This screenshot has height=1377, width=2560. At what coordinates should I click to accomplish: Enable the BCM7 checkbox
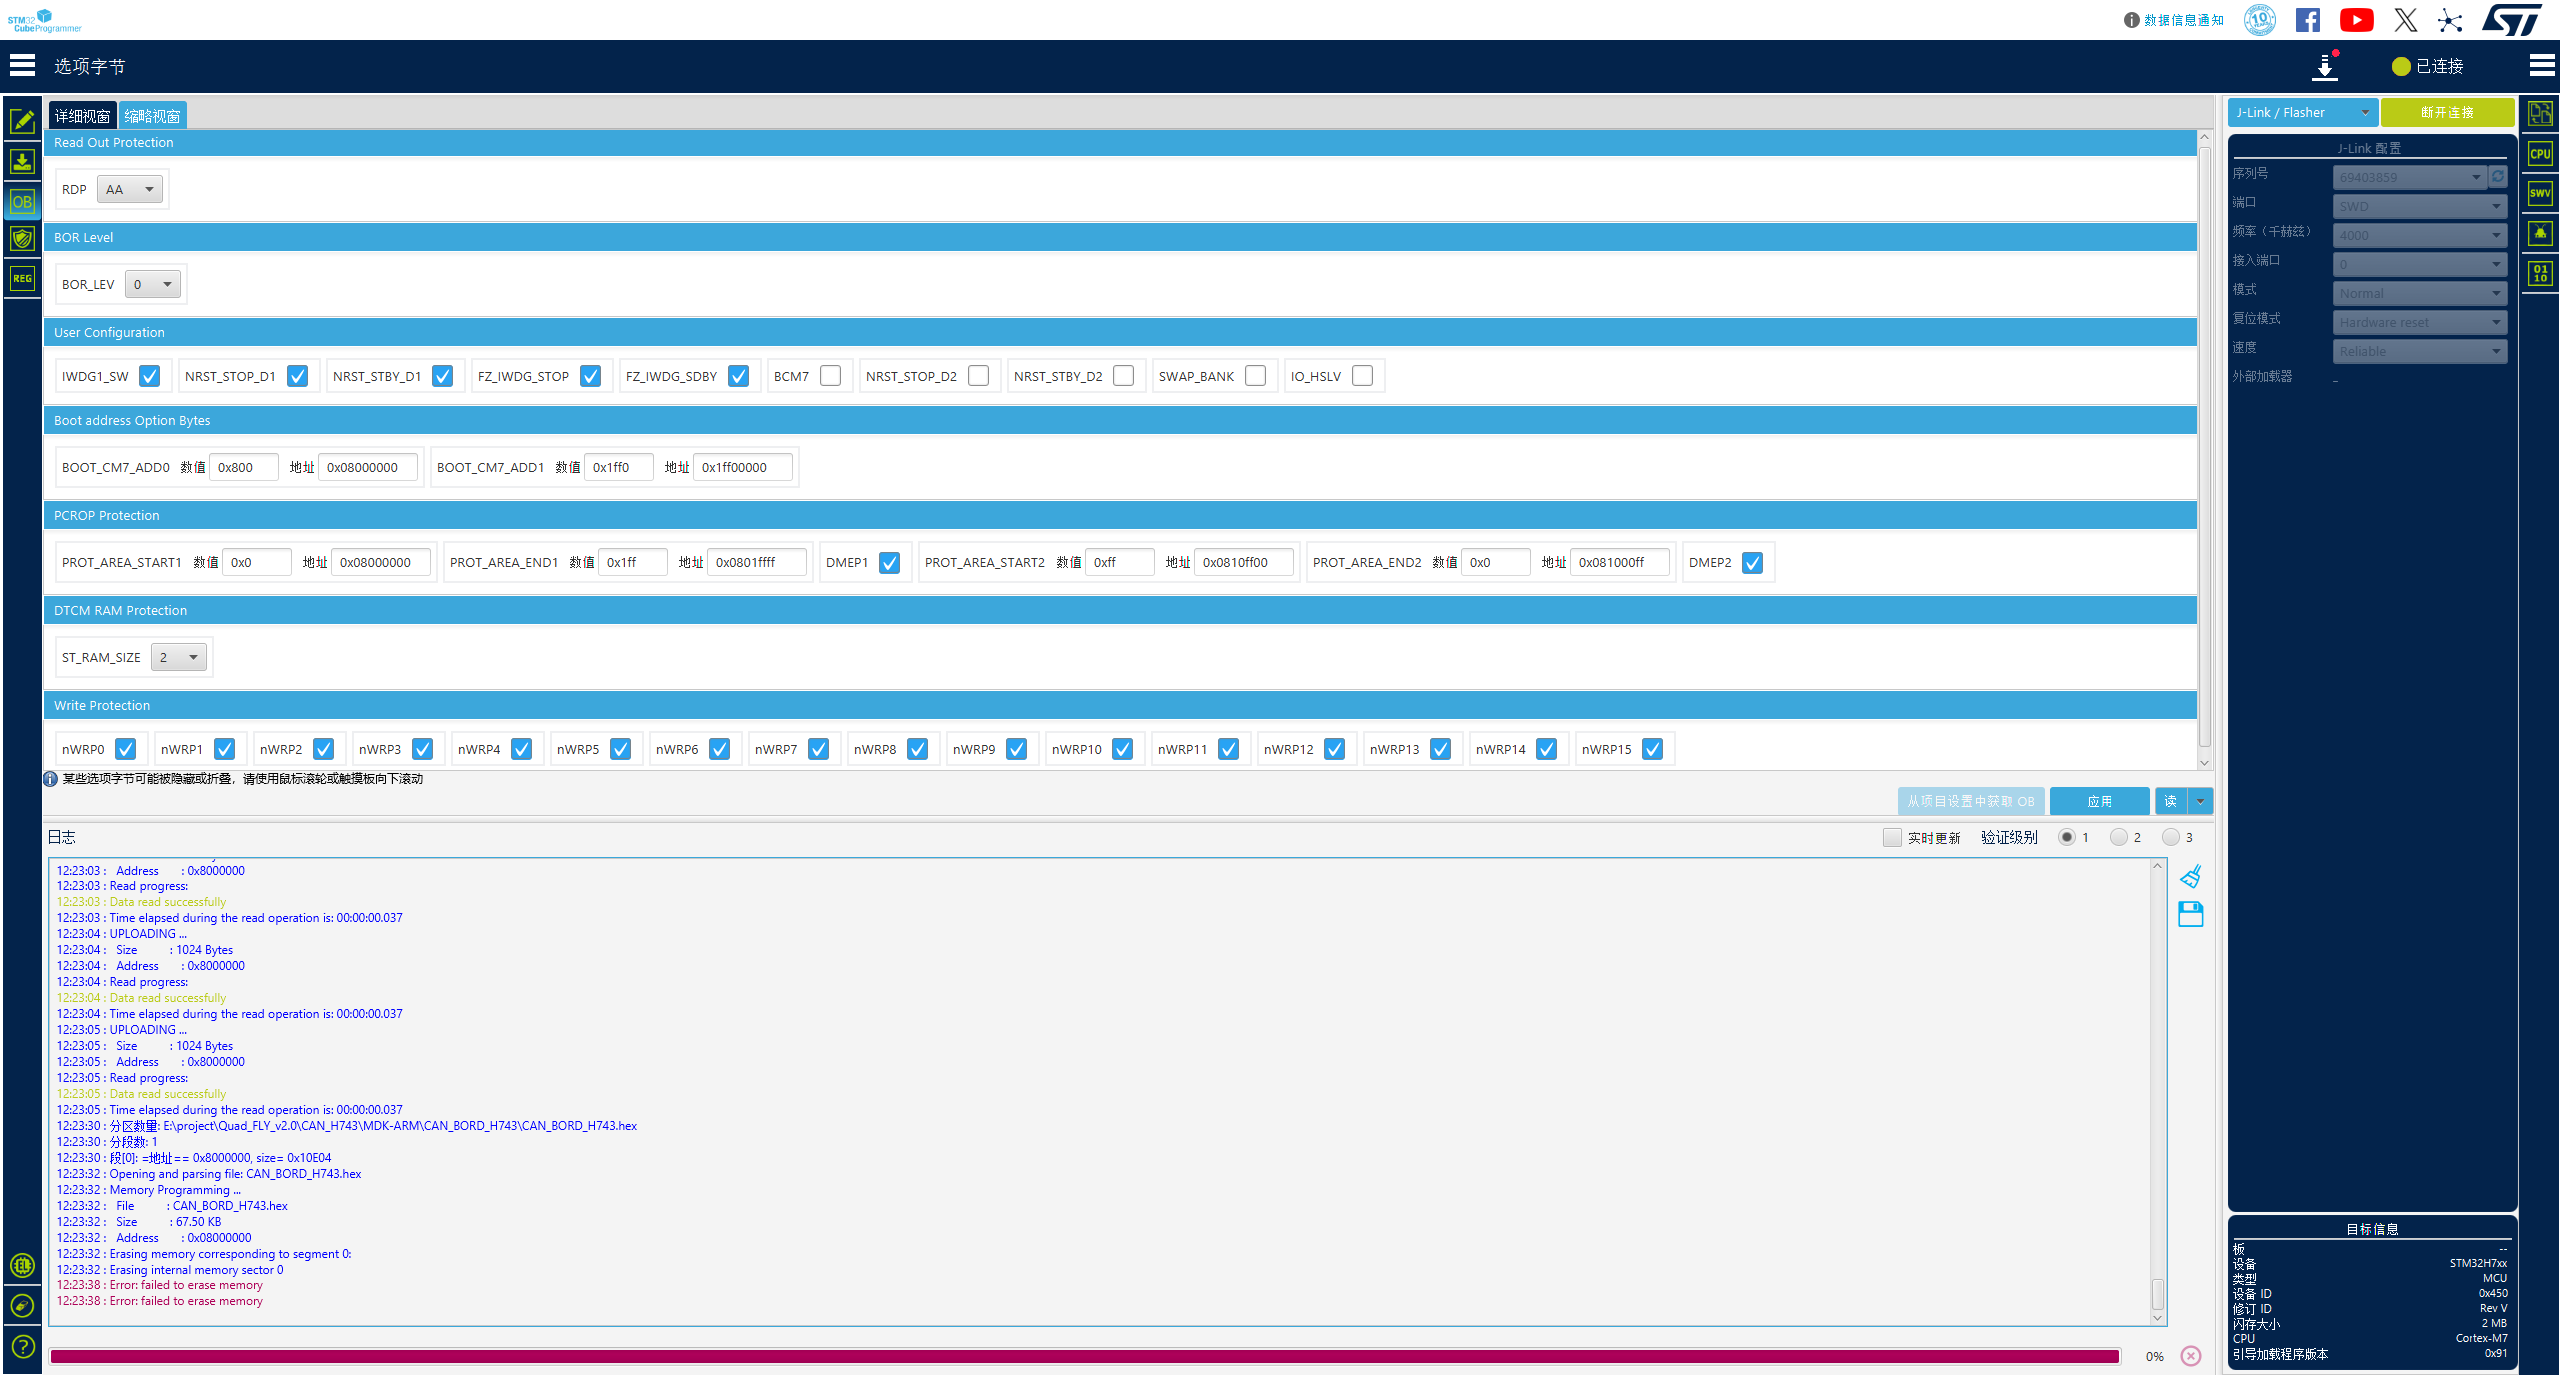[x=831, y=375]
